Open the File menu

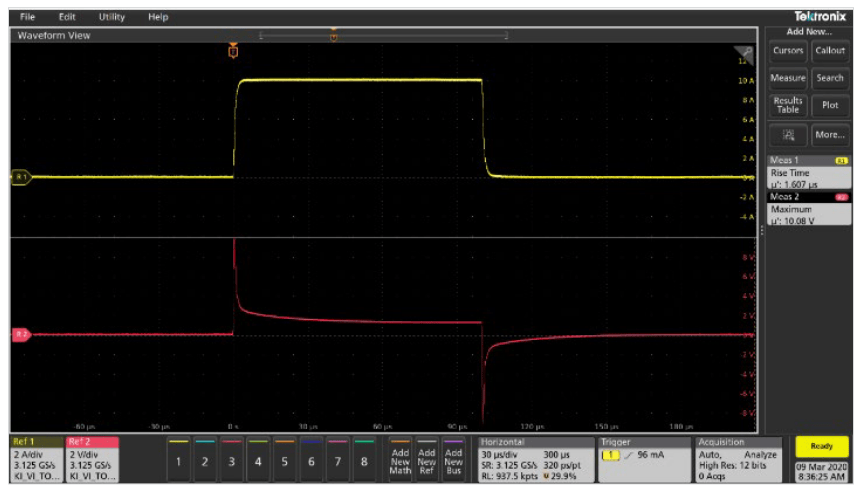27,17
